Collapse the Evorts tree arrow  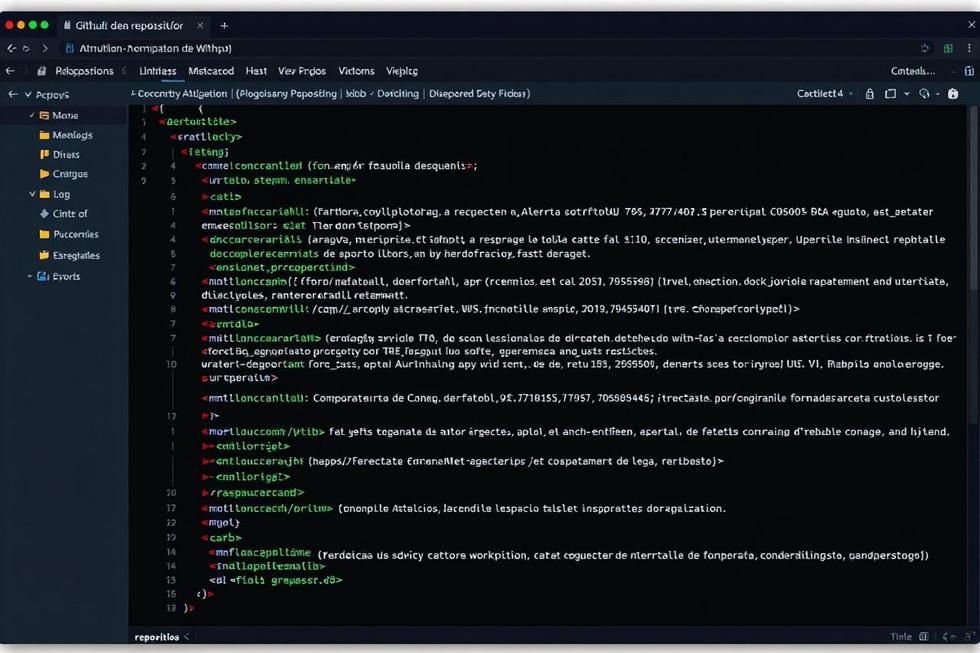[29, 276]
